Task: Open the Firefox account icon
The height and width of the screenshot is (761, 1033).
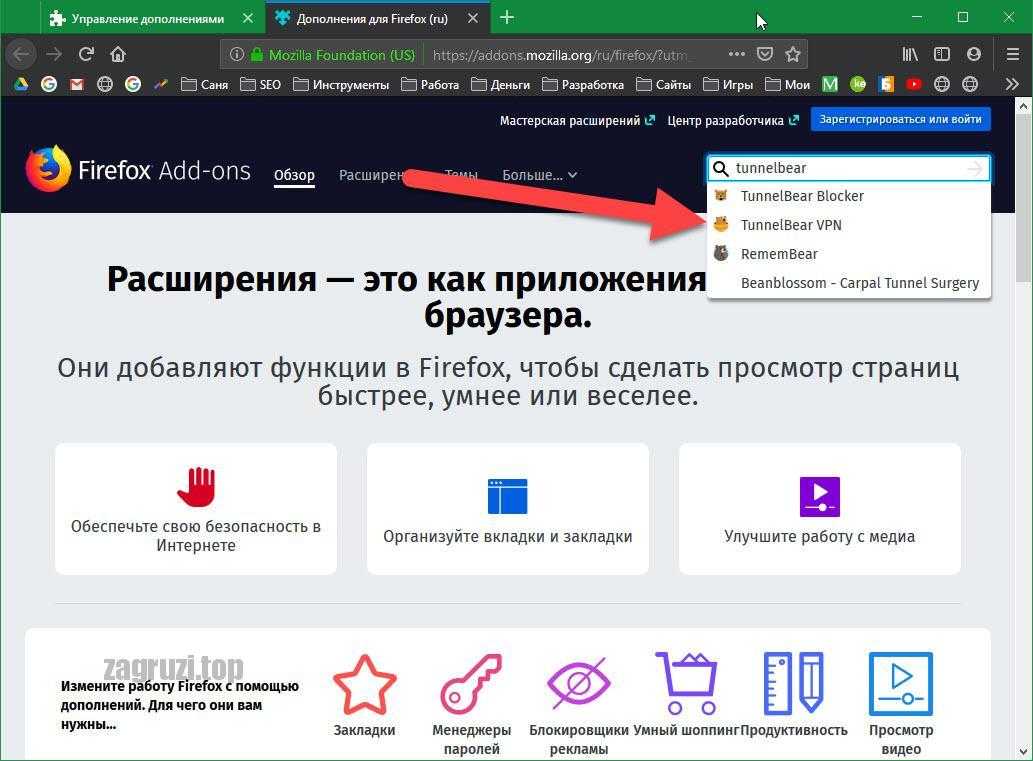Action: pyautogui.click(x=974, y=54)
